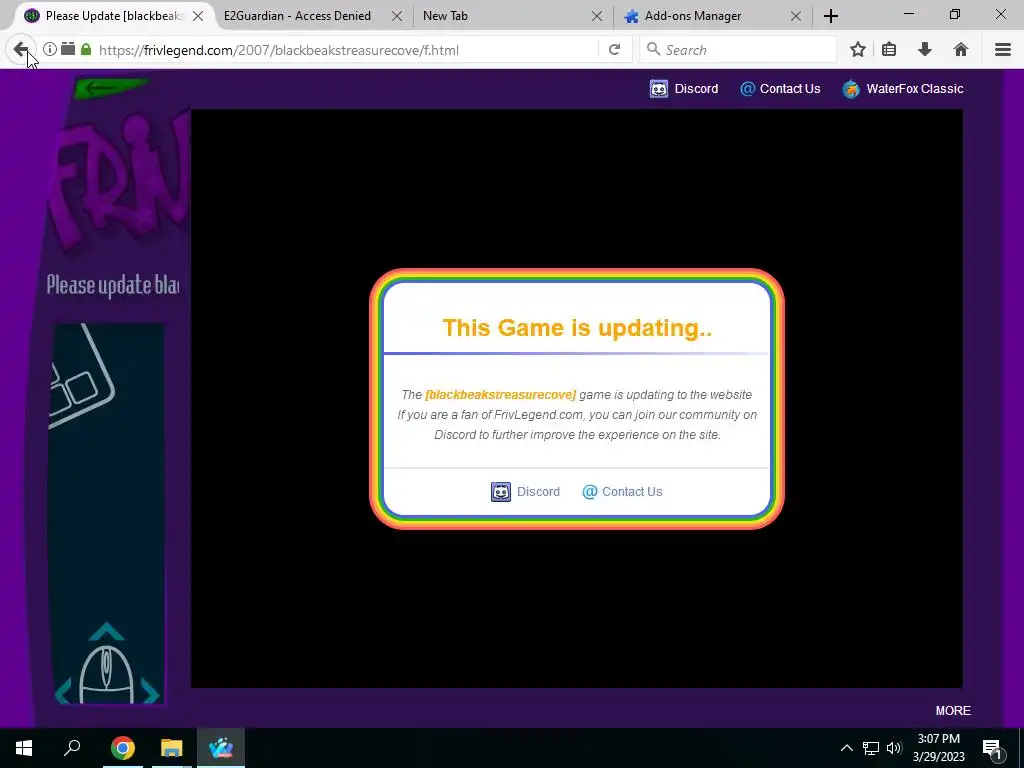
Task: Open Chrome from the taskbar
Action: (122, 748)
